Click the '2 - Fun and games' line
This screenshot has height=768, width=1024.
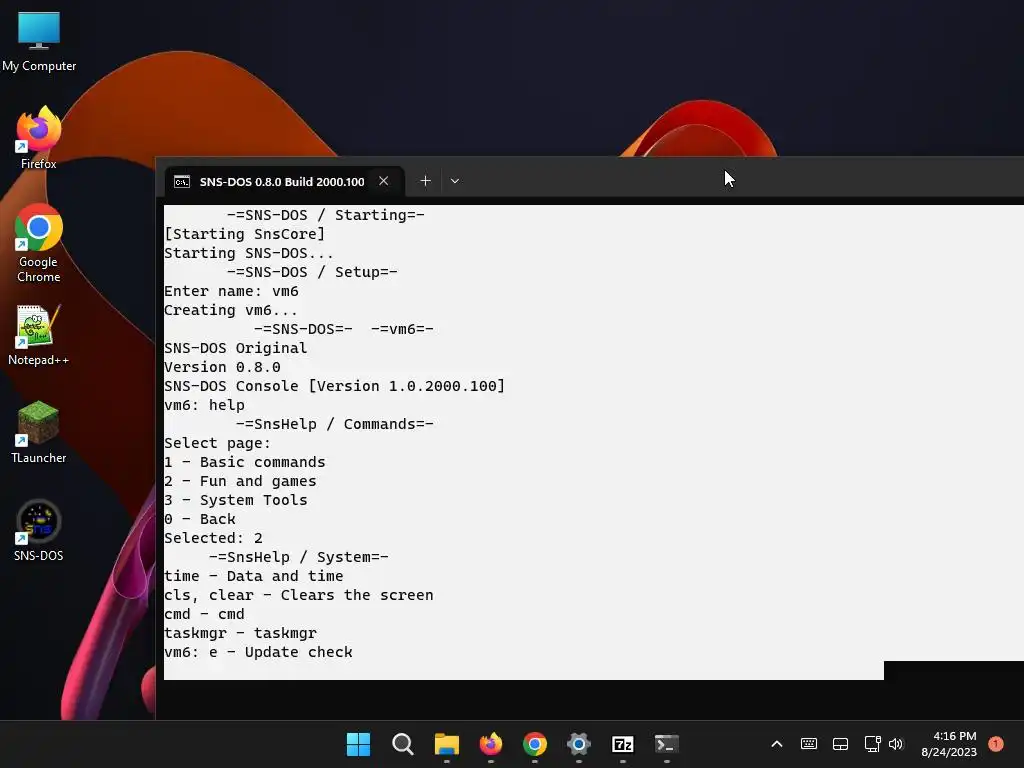[x=240, y=481]
